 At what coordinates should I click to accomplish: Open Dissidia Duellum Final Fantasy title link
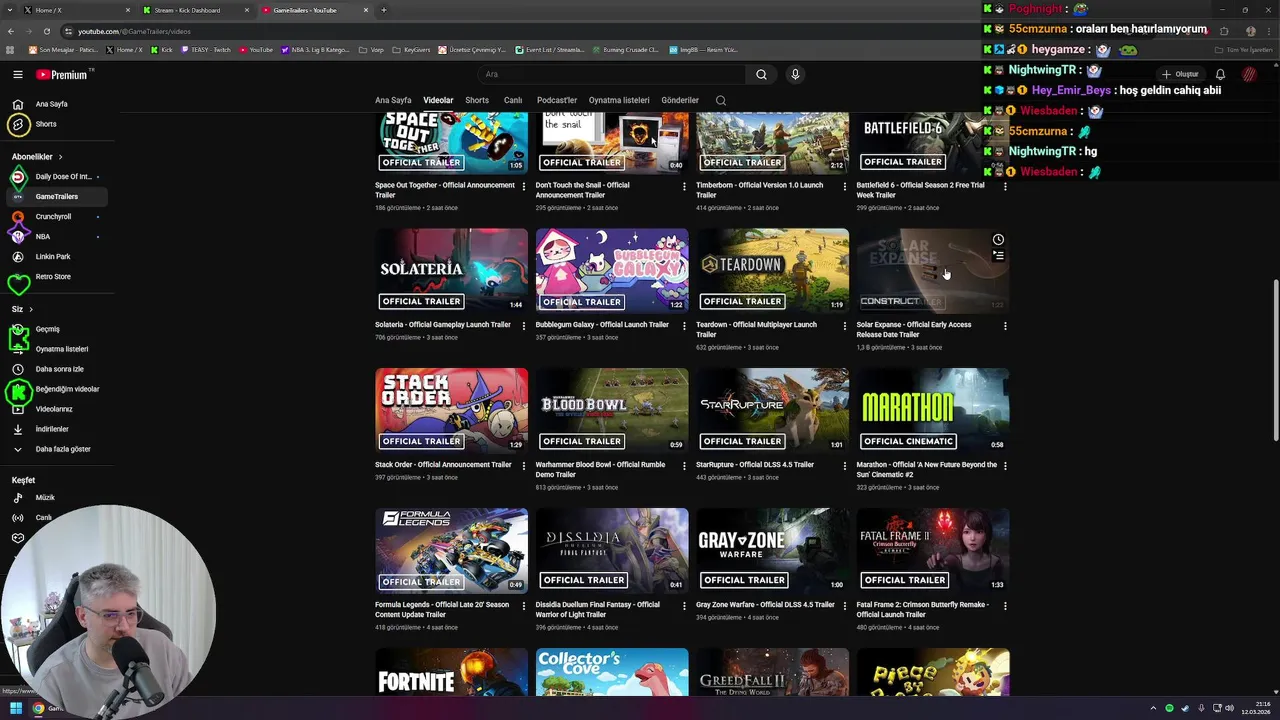pyautogui.click(x=598, y=609)
